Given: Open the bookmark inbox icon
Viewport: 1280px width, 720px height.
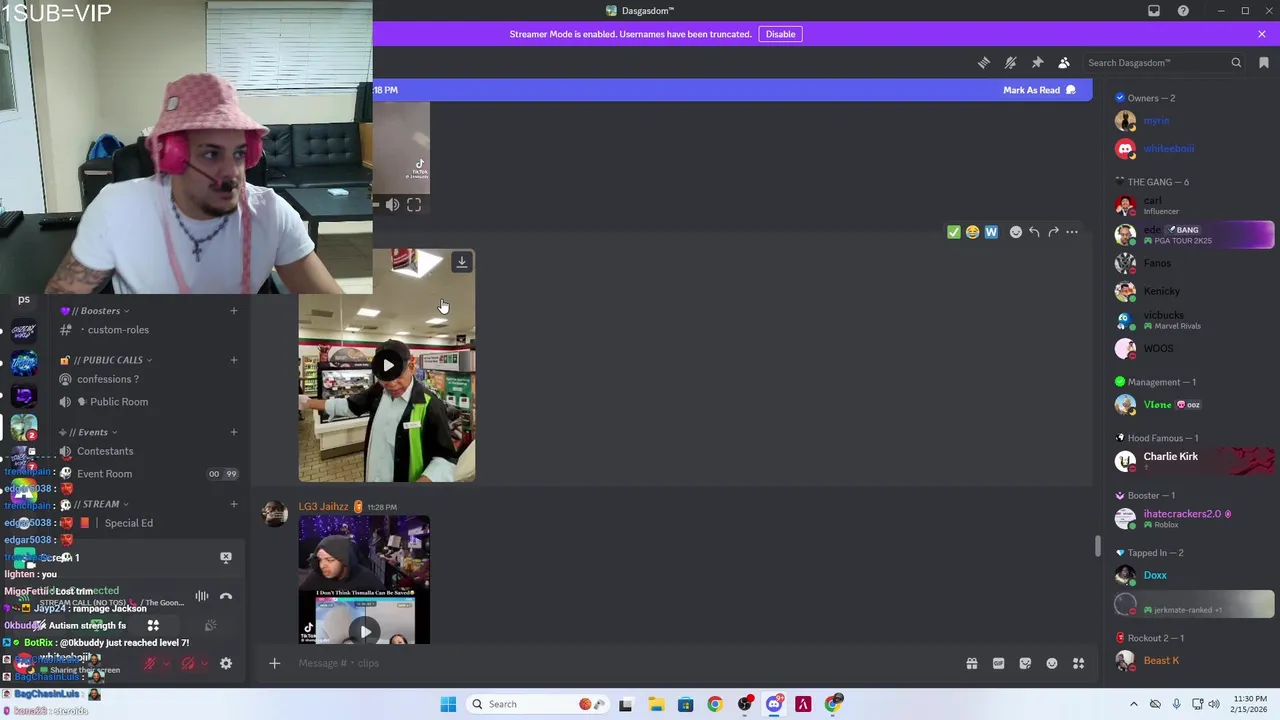Looking at the screenshot, I should pyautogui.click(x=1264, y=63).
